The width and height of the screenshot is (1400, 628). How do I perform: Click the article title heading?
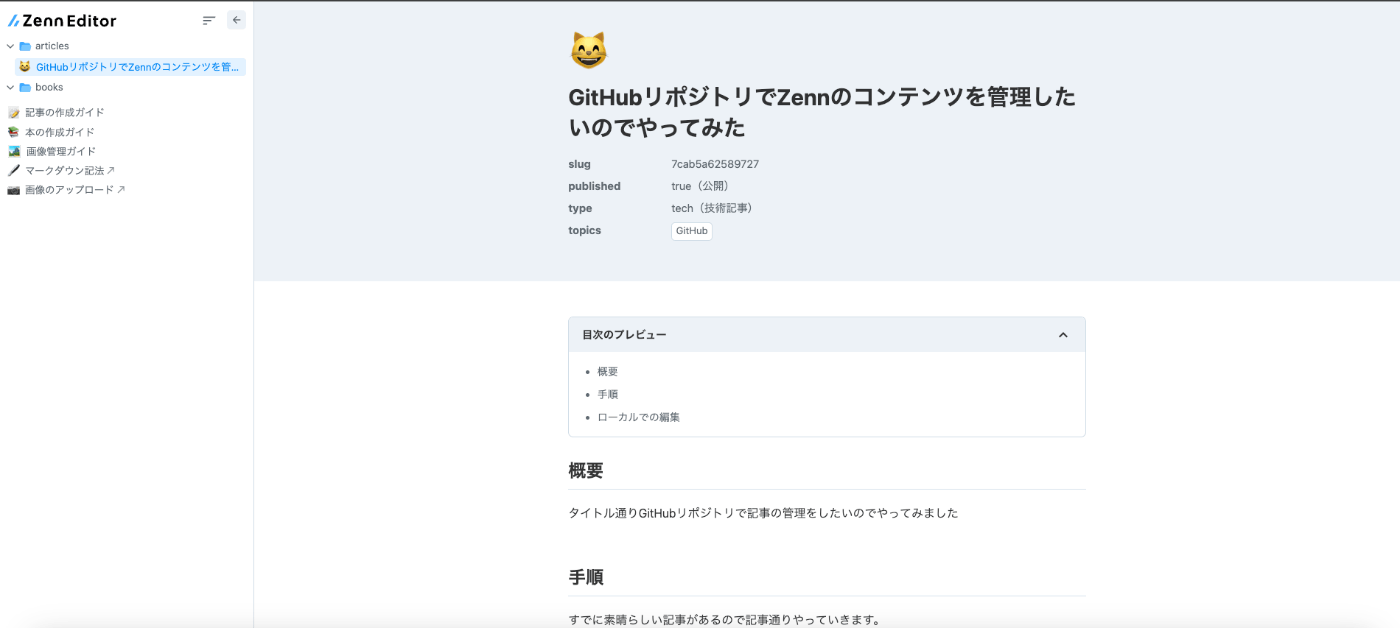(x=822, y=112)
